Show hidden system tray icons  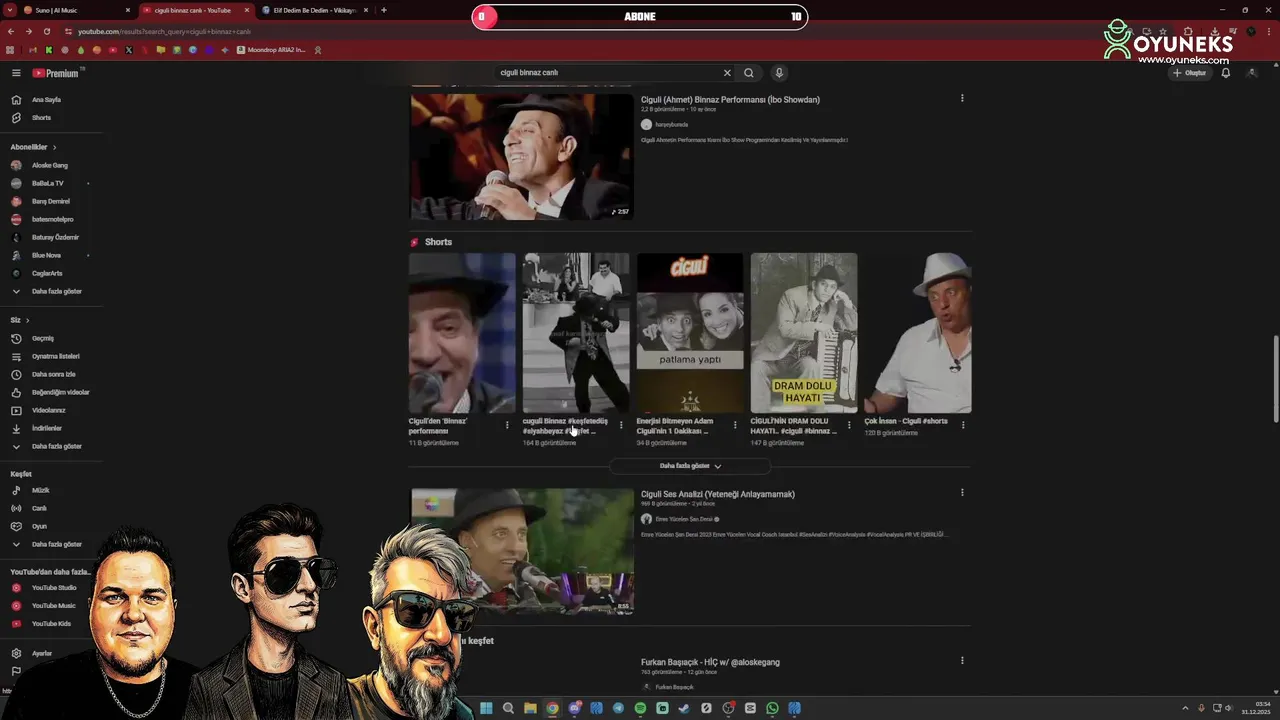pyautogui.click(x=1185, y=708)
